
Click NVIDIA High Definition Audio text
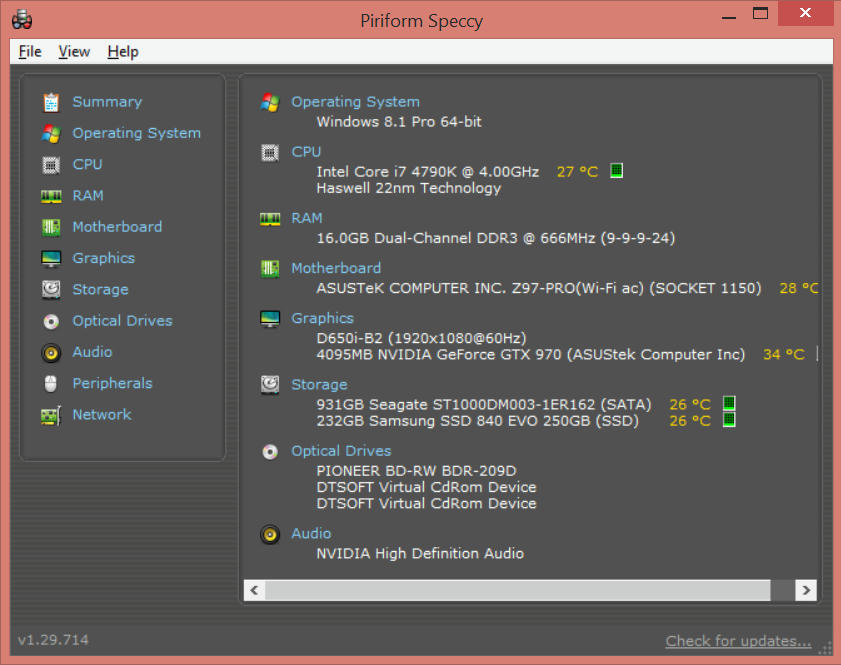click(x=420, y=554)
